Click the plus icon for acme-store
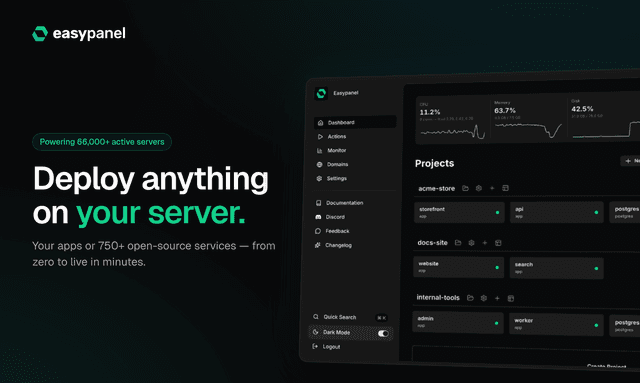The image size is (640, 383). (492, 188)
